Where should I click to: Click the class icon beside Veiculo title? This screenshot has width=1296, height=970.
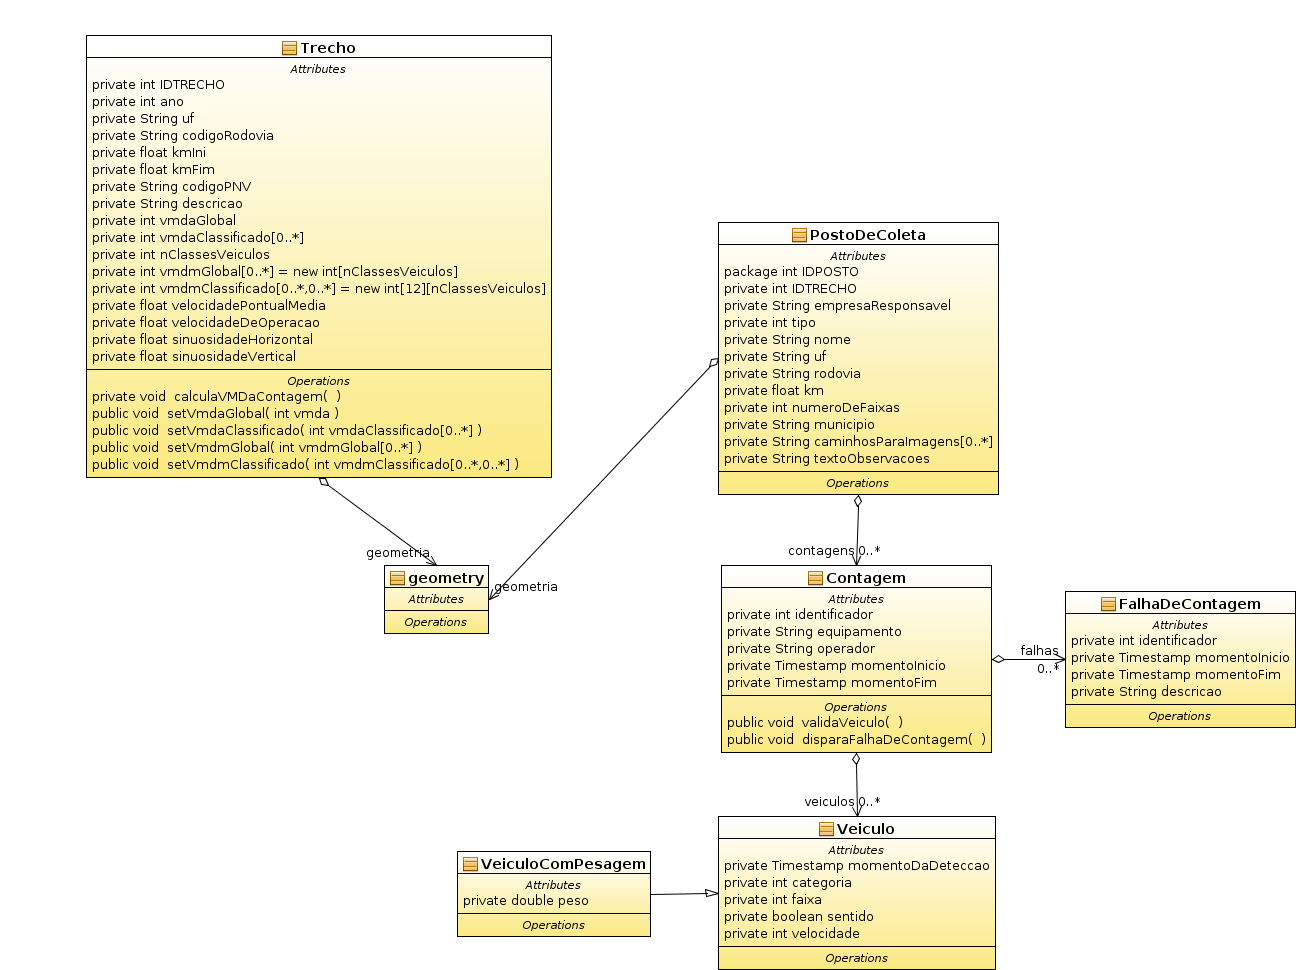coord(826,829)
